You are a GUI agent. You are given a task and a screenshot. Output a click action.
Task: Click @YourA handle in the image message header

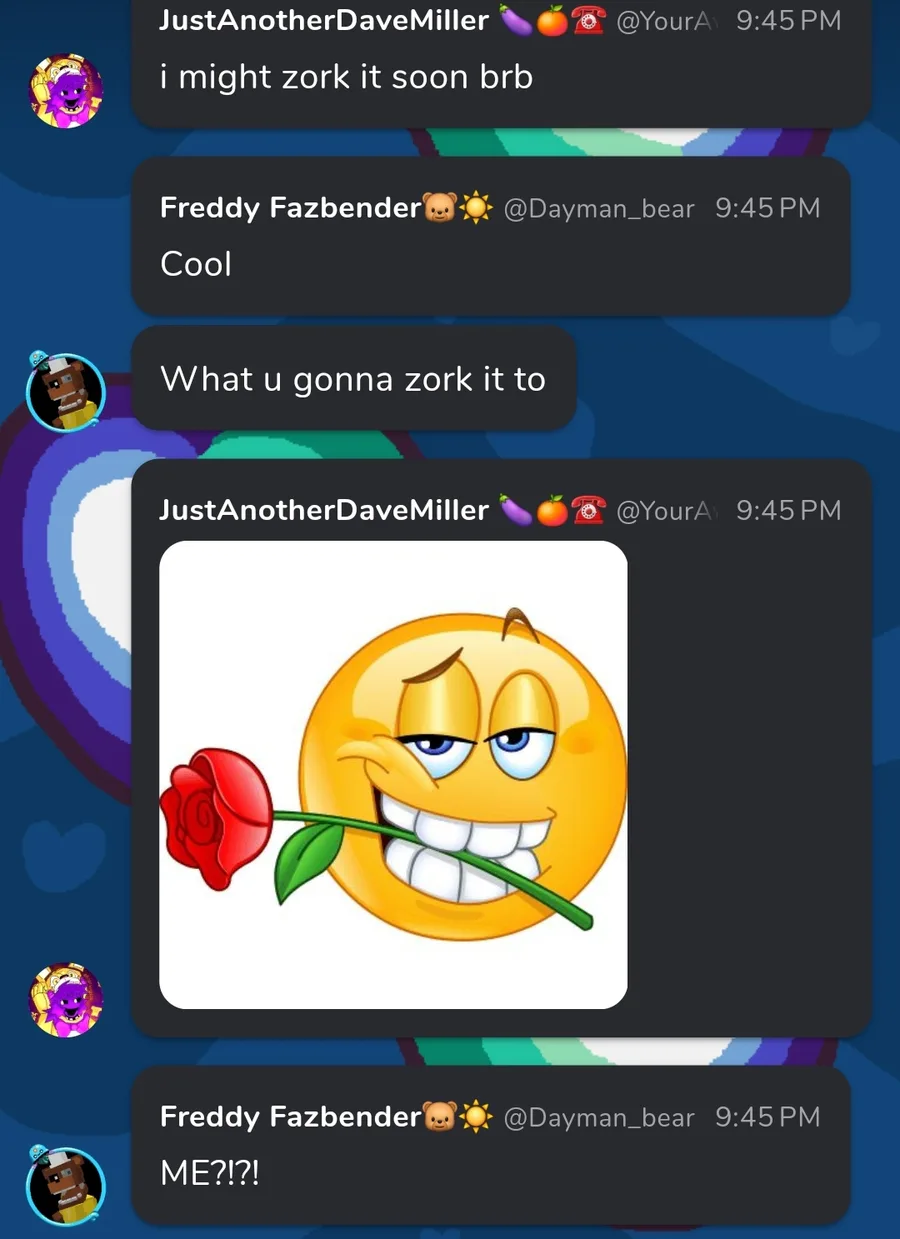pos(668,510)
